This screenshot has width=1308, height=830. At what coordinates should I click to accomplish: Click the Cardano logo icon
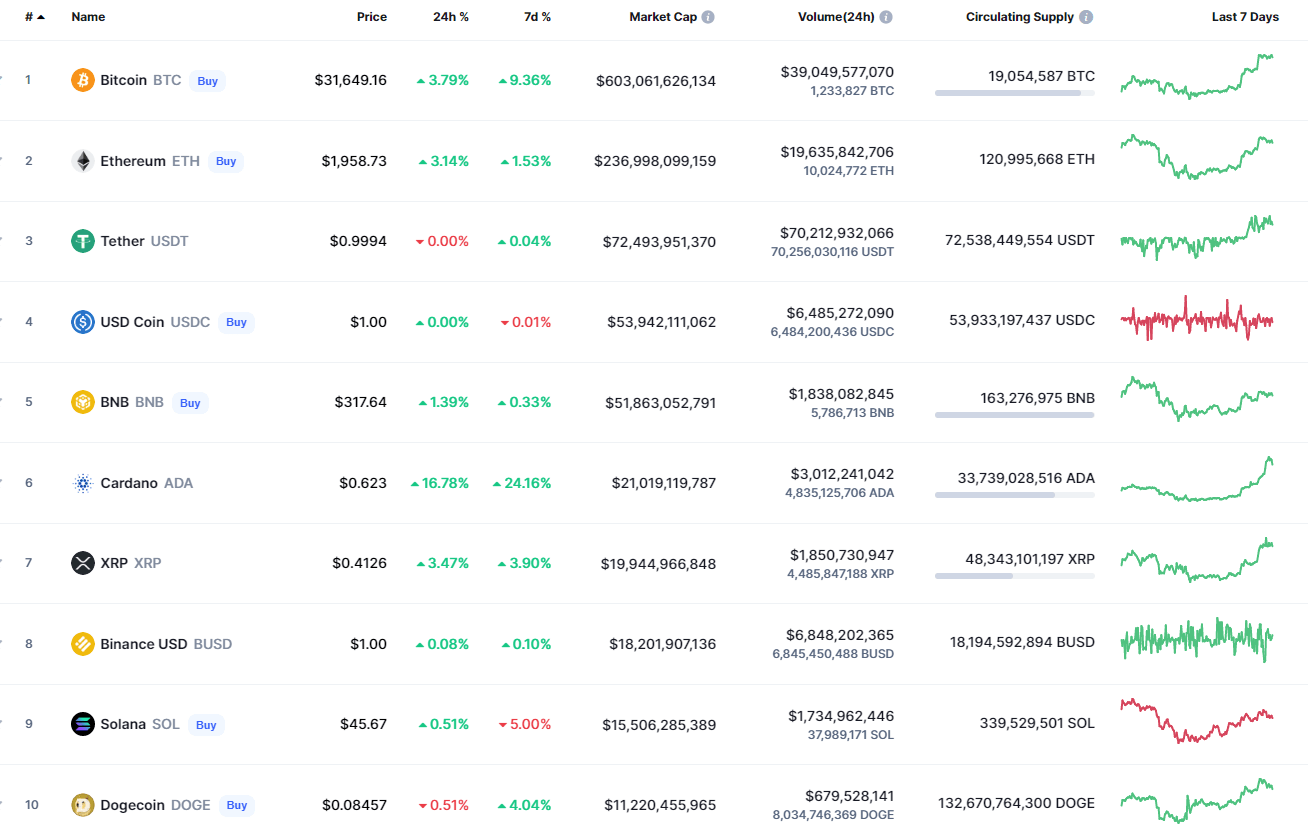tap(83, 483)
